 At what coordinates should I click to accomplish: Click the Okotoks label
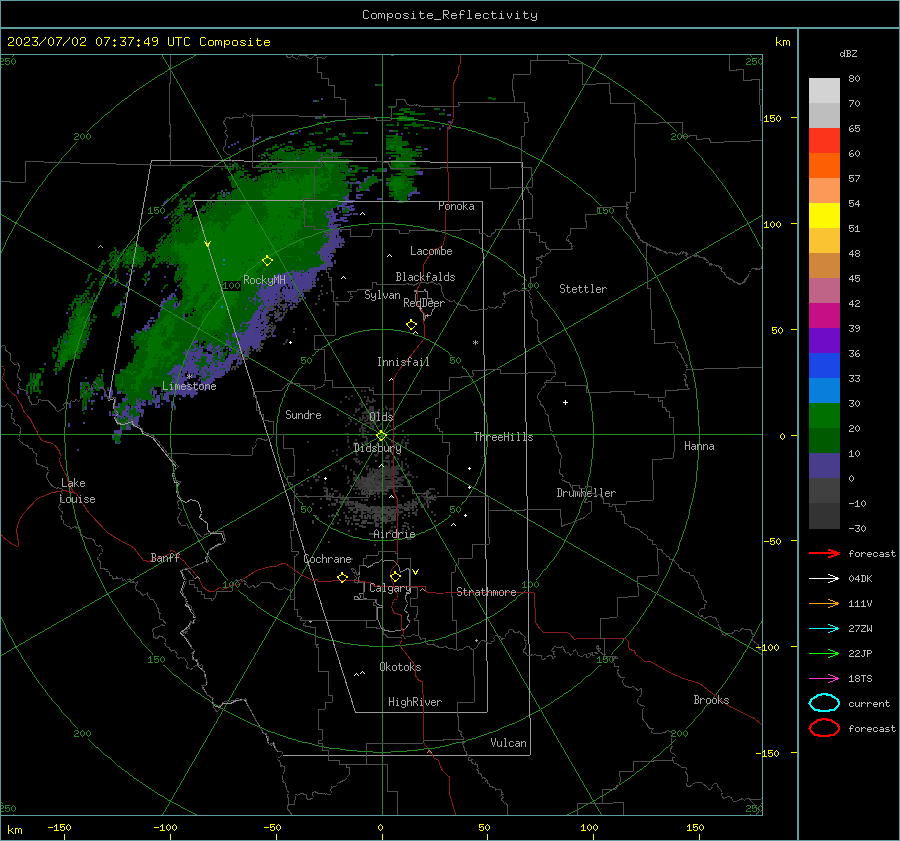pos(400,667)
